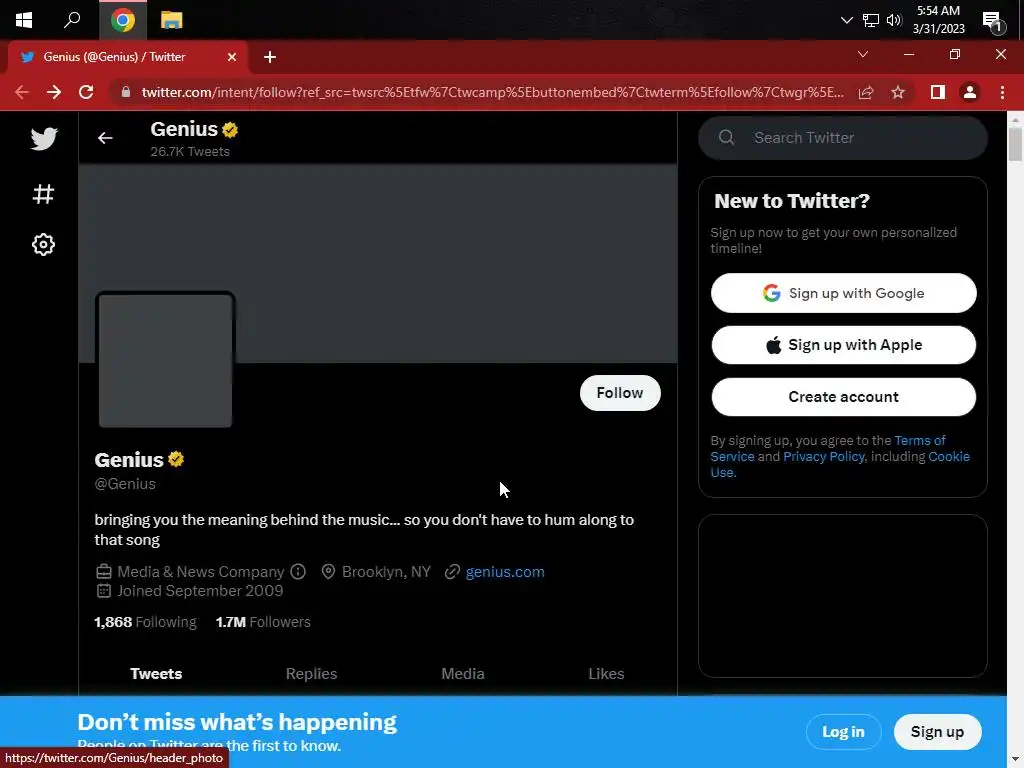Open the Explore hashtag icon
The width and height of the screenshot is (1024, 768).
[44, 194]
